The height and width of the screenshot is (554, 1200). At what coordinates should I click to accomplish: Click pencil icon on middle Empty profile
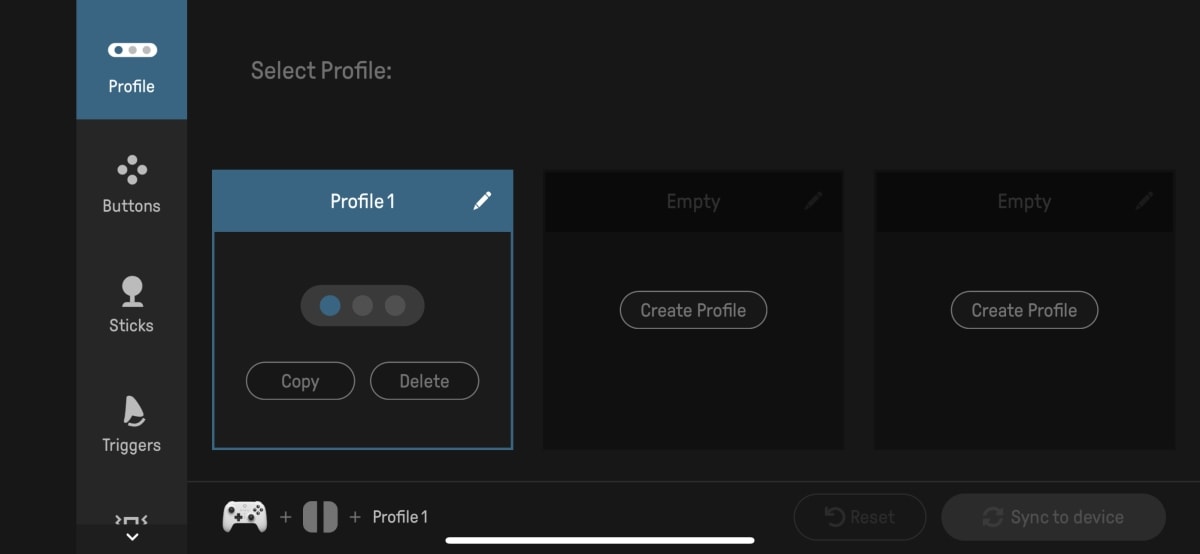pyautogui.click(x=813, y=201)
